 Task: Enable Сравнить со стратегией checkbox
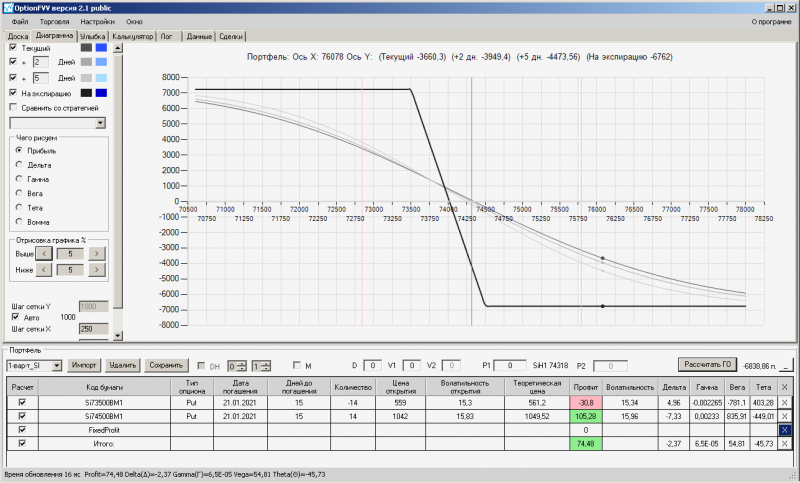pos(13,107)
